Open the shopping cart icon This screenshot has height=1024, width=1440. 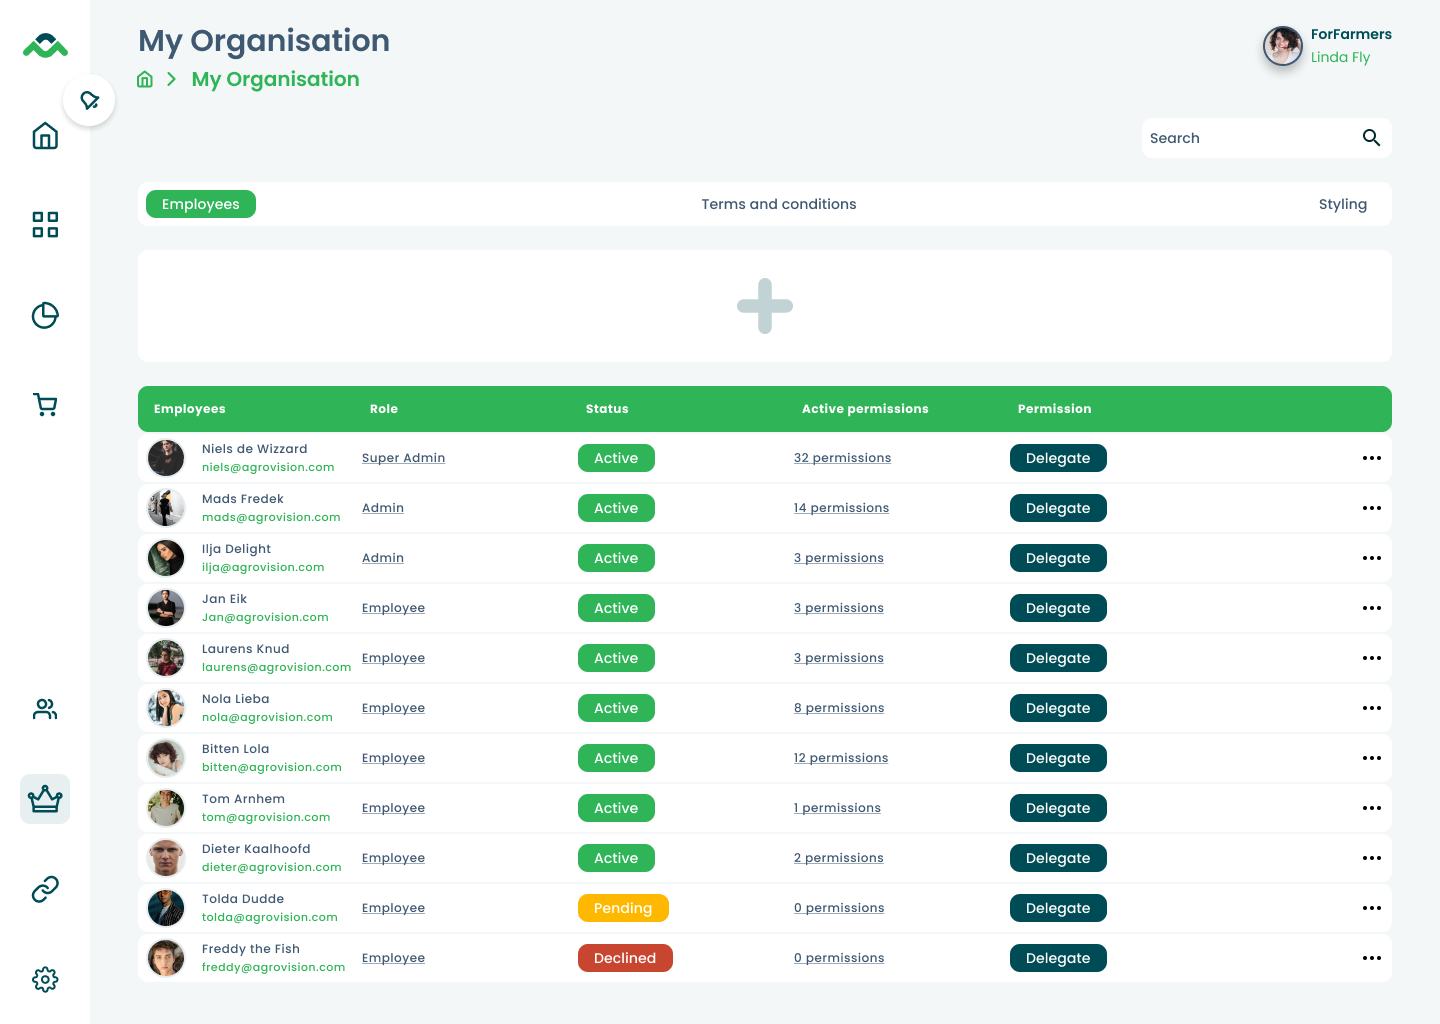[x=45, y=405]
